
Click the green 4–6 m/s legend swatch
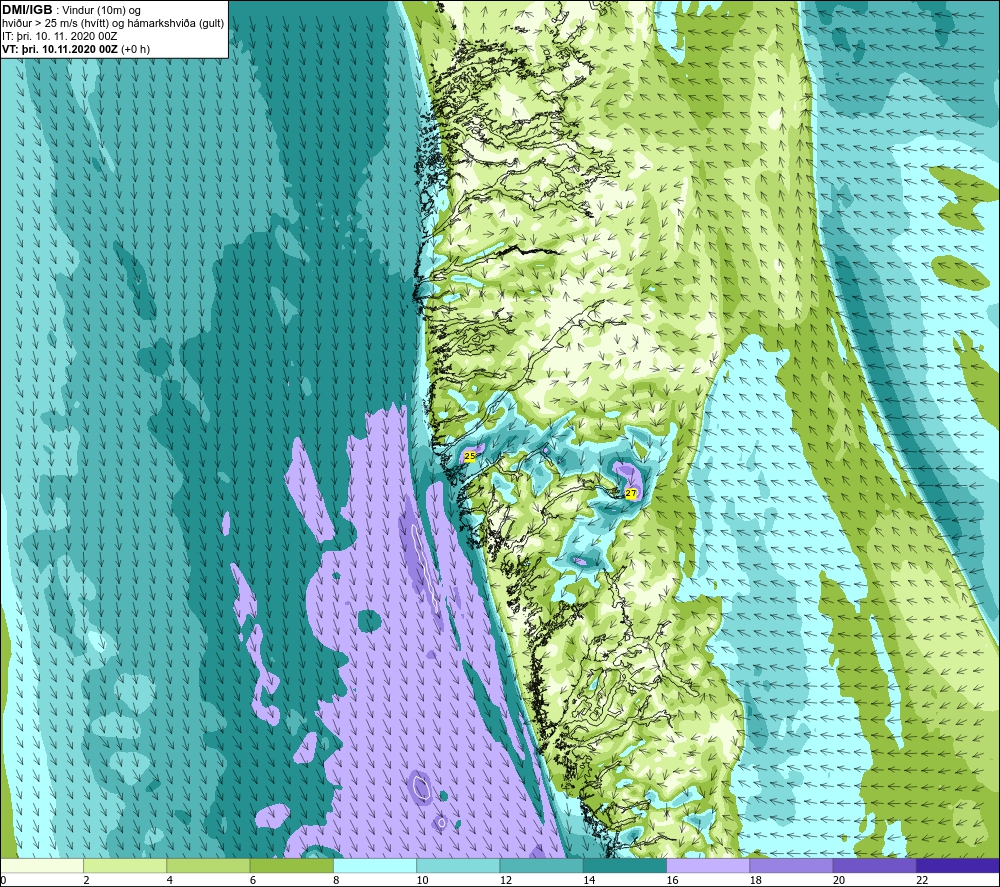209,865
